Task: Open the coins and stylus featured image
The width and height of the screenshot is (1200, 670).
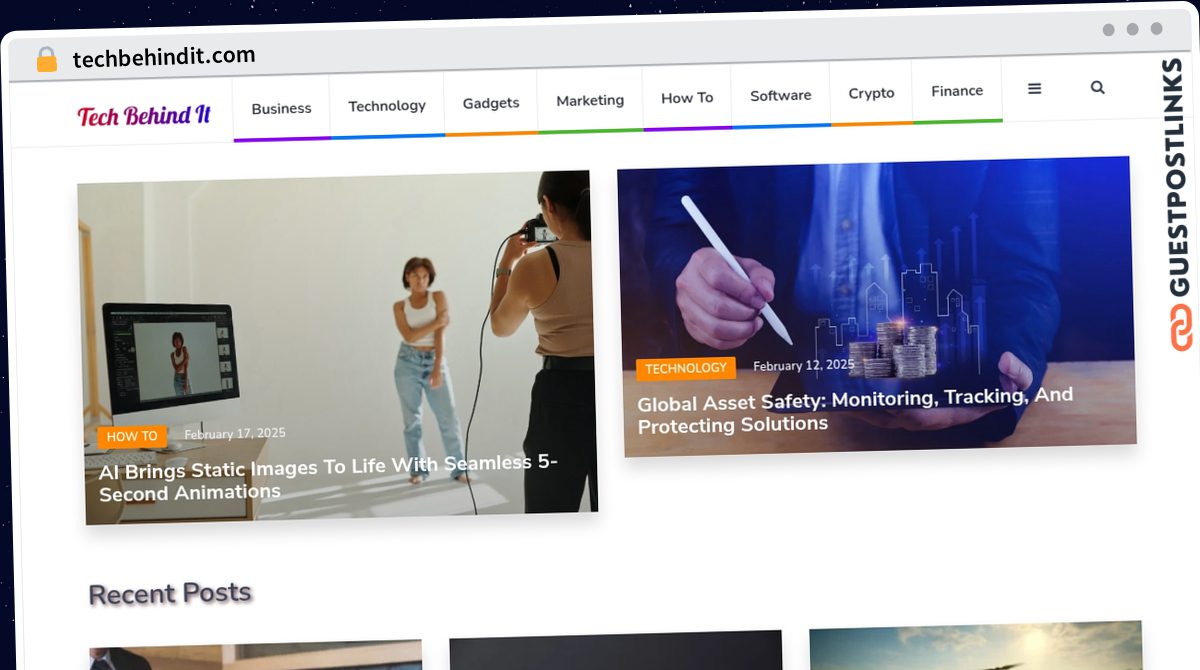Action: coord(877,305)
